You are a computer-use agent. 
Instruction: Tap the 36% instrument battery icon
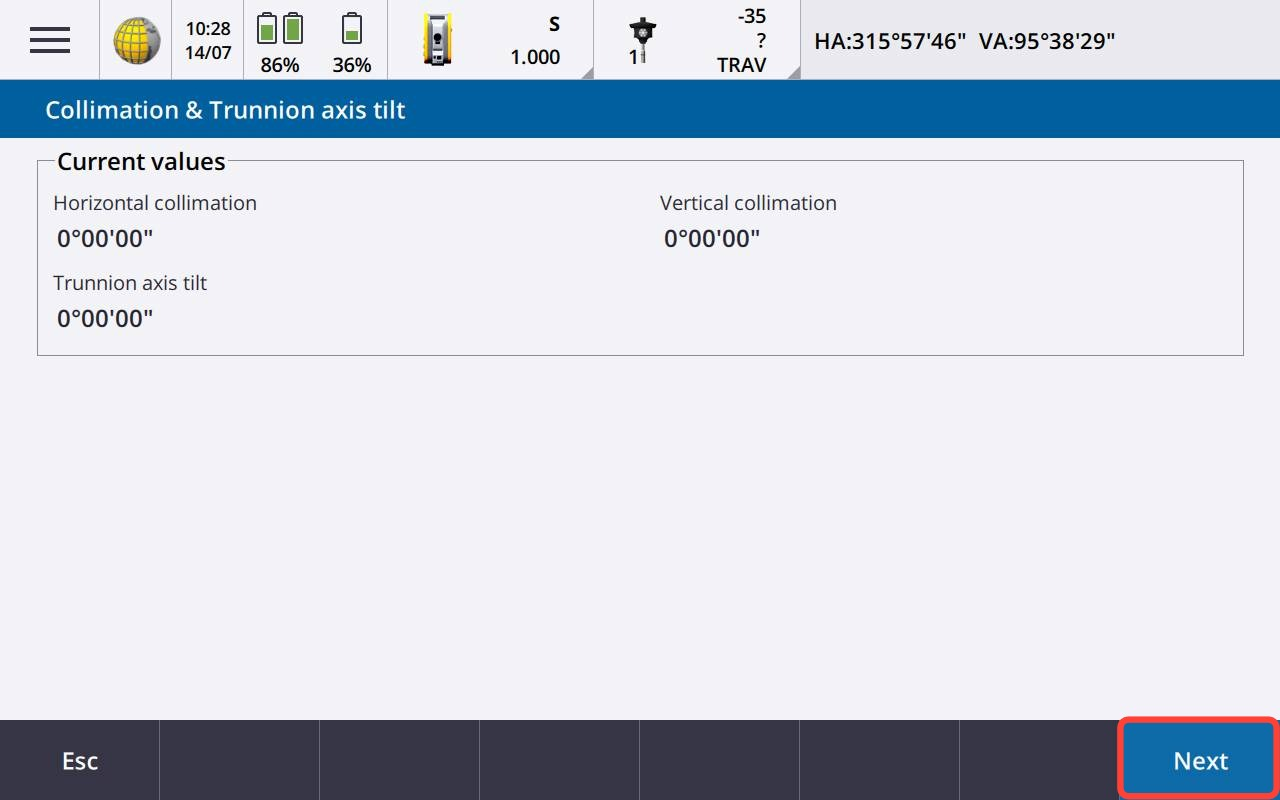coord(351,41)
